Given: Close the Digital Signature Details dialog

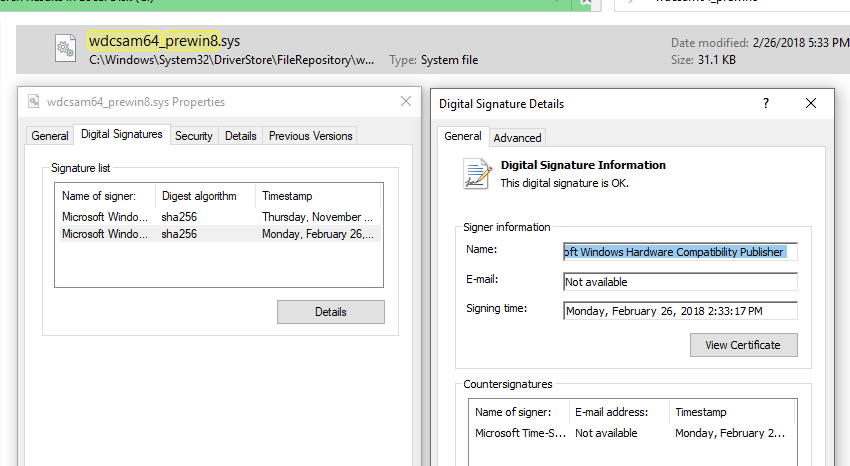Looking at the screenshot, I should click(810, 103).
